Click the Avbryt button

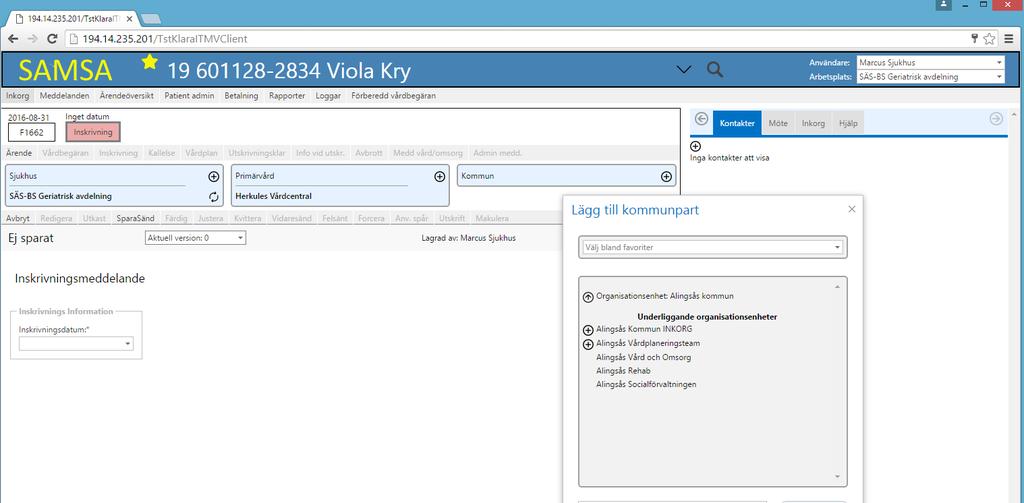18,218
